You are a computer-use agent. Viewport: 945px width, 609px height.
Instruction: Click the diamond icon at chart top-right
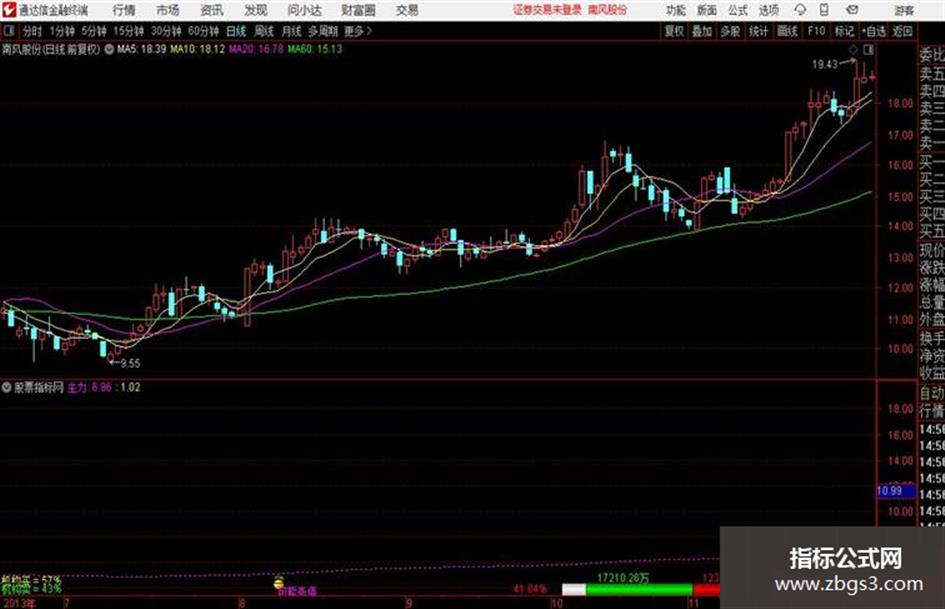853,49
